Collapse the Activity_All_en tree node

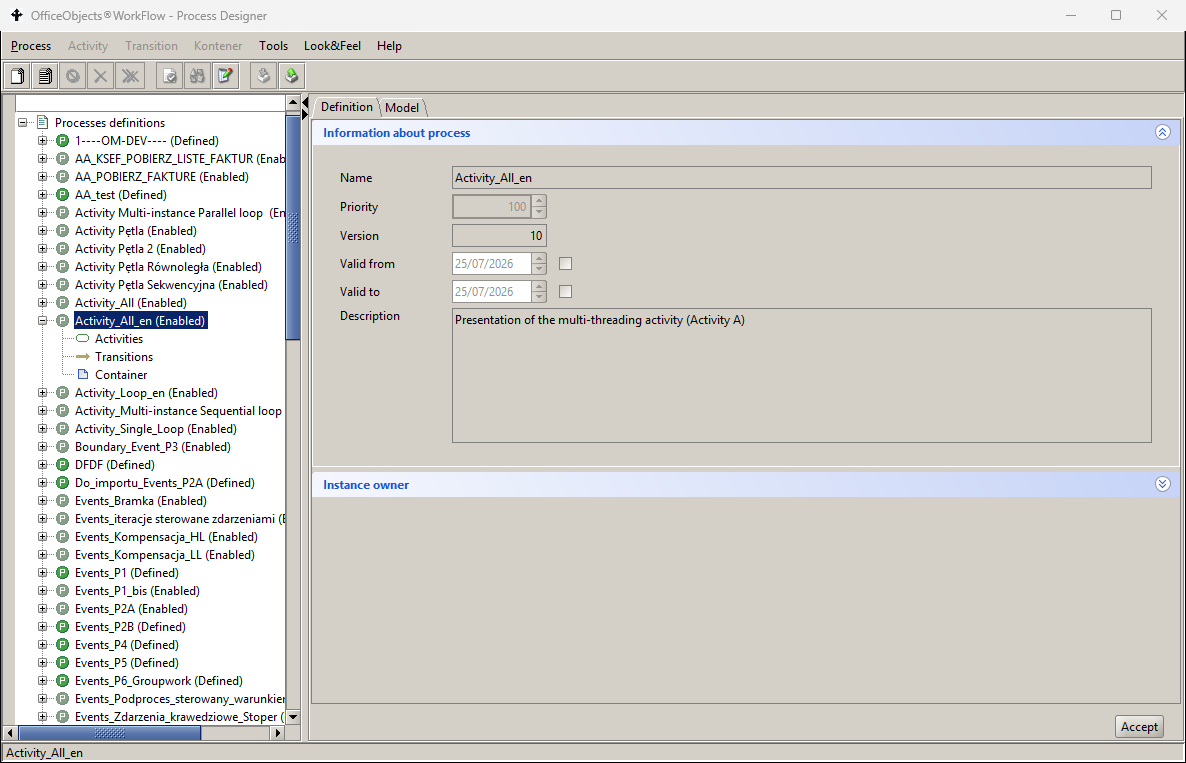pyautogui.click(x=42, y=321)
